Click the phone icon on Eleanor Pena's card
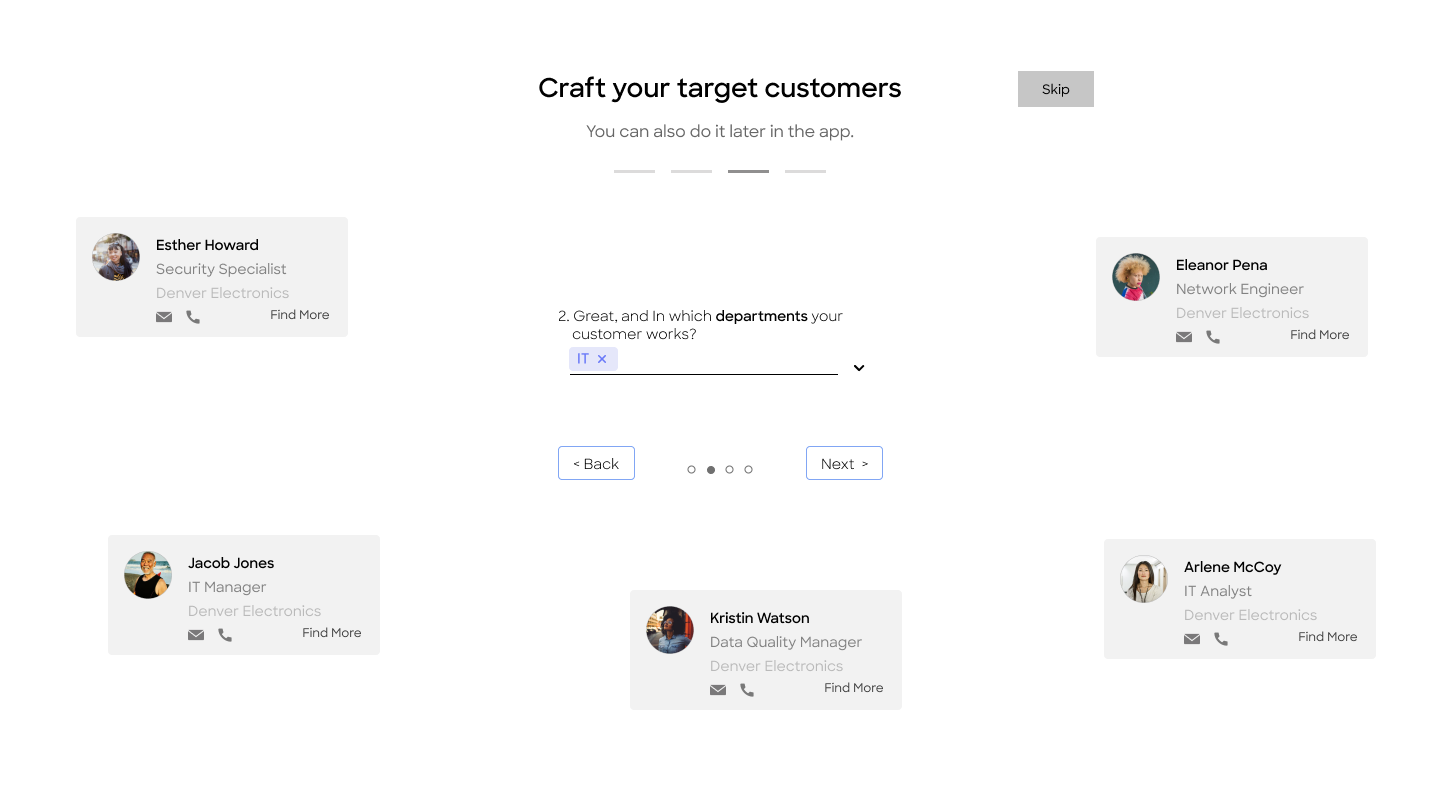This screenshot has height=787, width=1440. tap(1213, 337)
